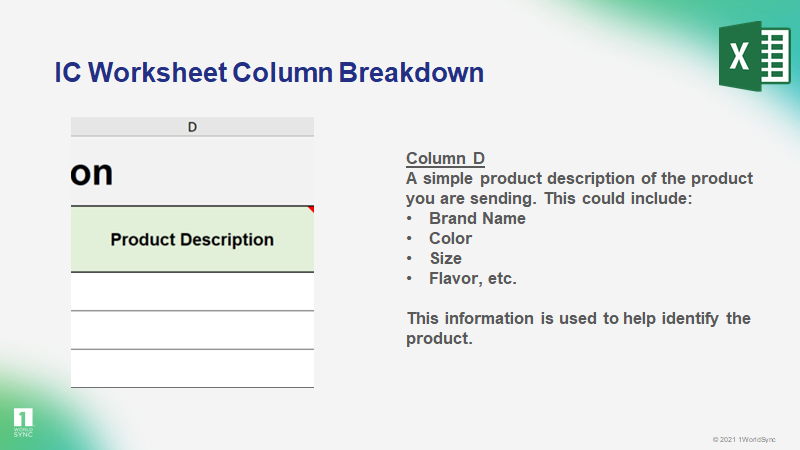The height and width of the screenshot is (450, 800).
Task: Click the red comment indicator triangle
Action: pyautogui.click(x=310, y=209)
